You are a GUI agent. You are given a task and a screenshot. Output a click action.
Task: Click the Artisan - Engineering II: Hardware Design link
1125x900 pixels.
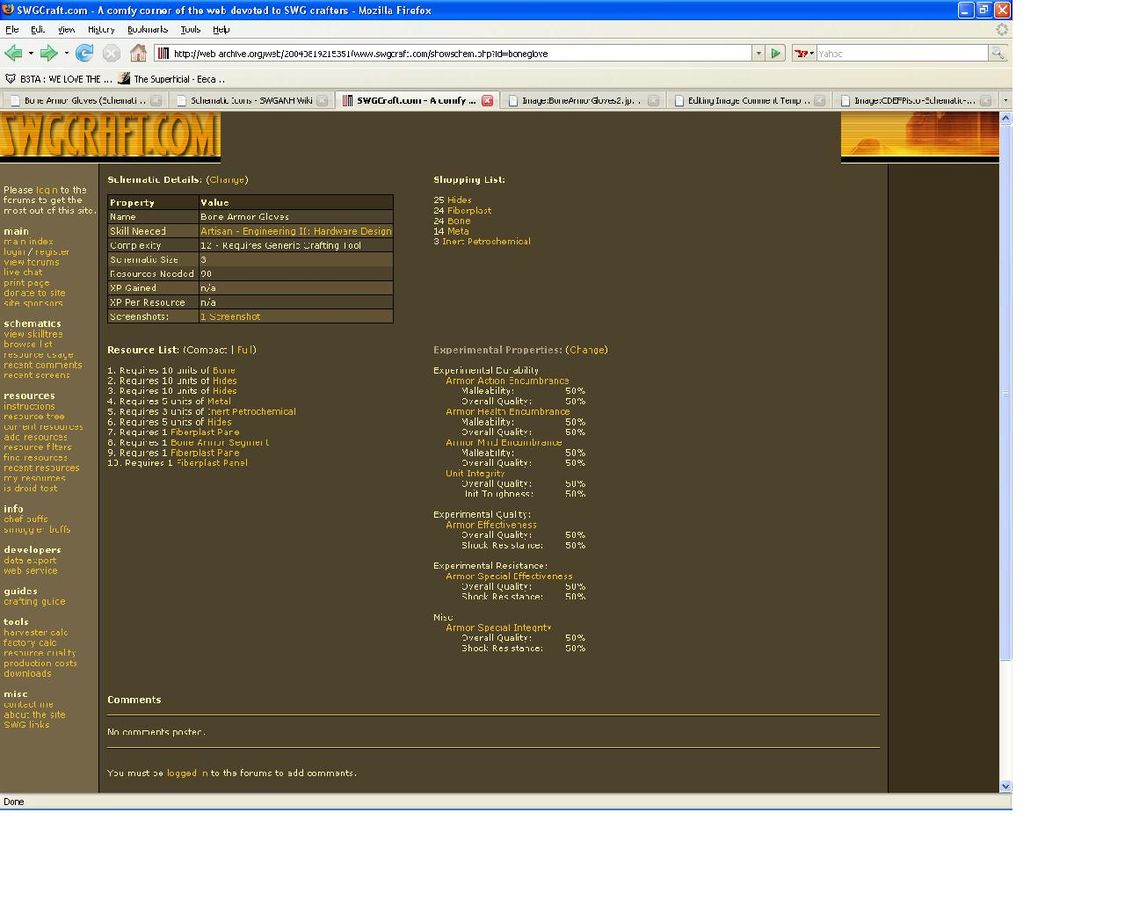(295, 231)
